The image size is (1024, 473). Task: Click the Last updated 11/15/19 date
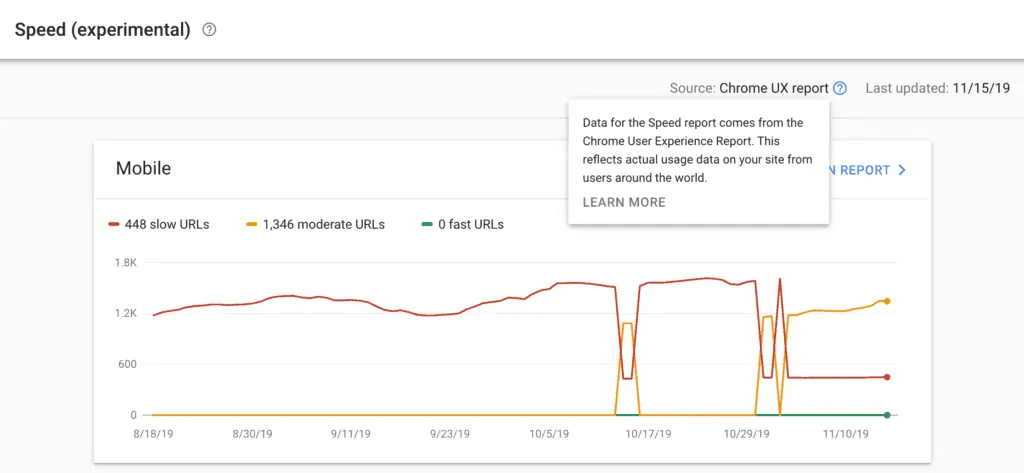click(x=981, y=88)
